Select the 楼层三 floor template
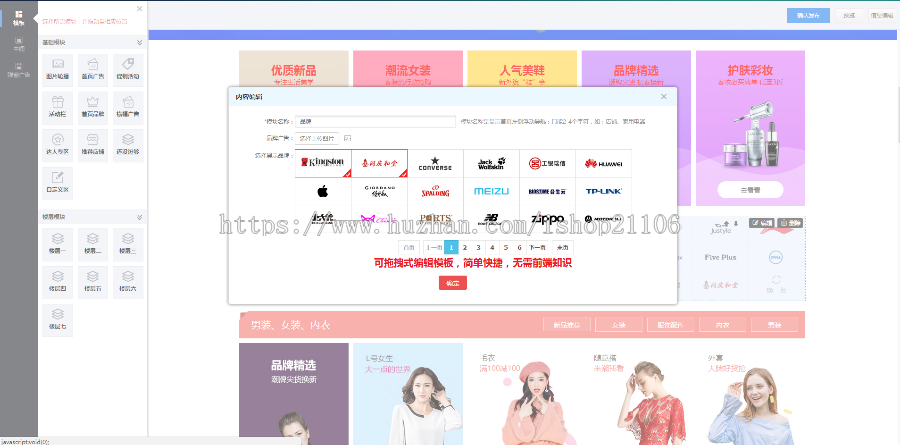 [128, 244]
